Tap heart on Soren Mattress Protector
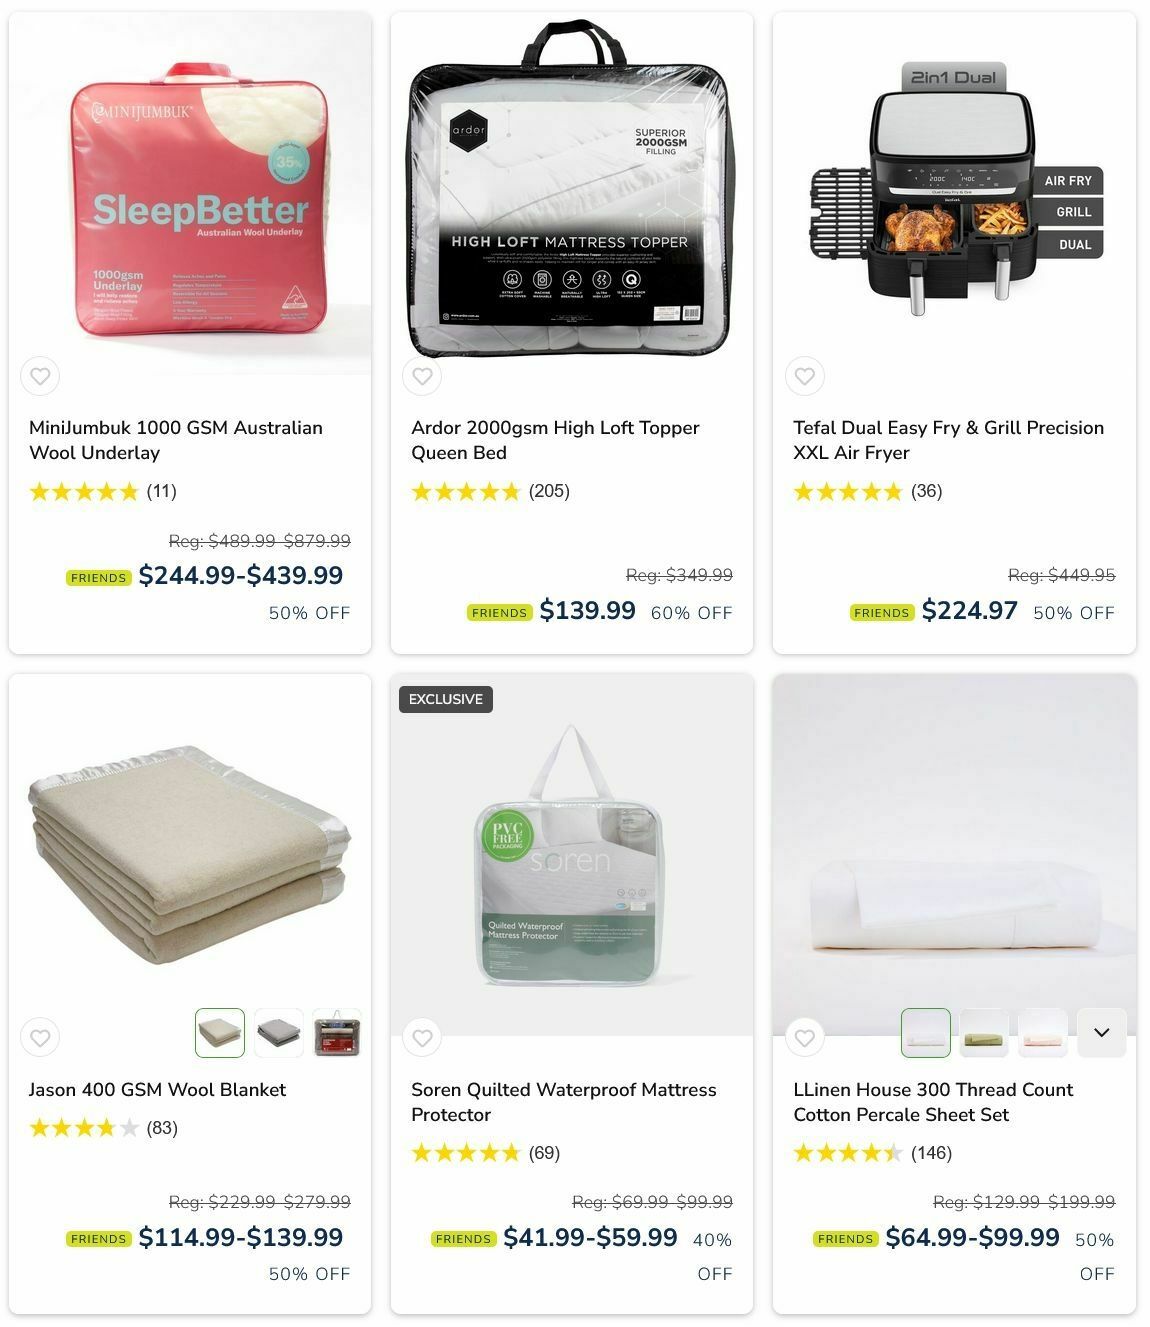Screen dimensions: 1150x1327 coord(422,1038)
